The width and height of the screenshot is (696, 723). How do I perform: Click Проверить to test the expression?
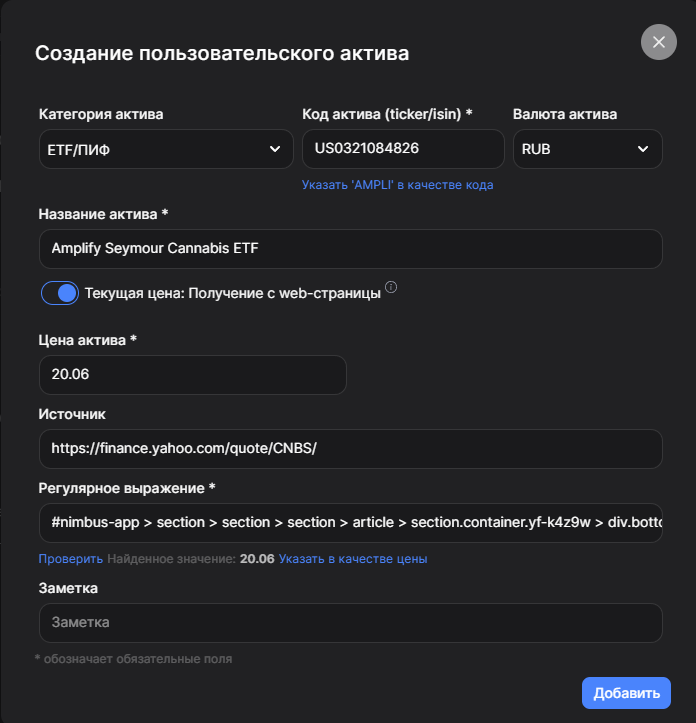(71, 559)
